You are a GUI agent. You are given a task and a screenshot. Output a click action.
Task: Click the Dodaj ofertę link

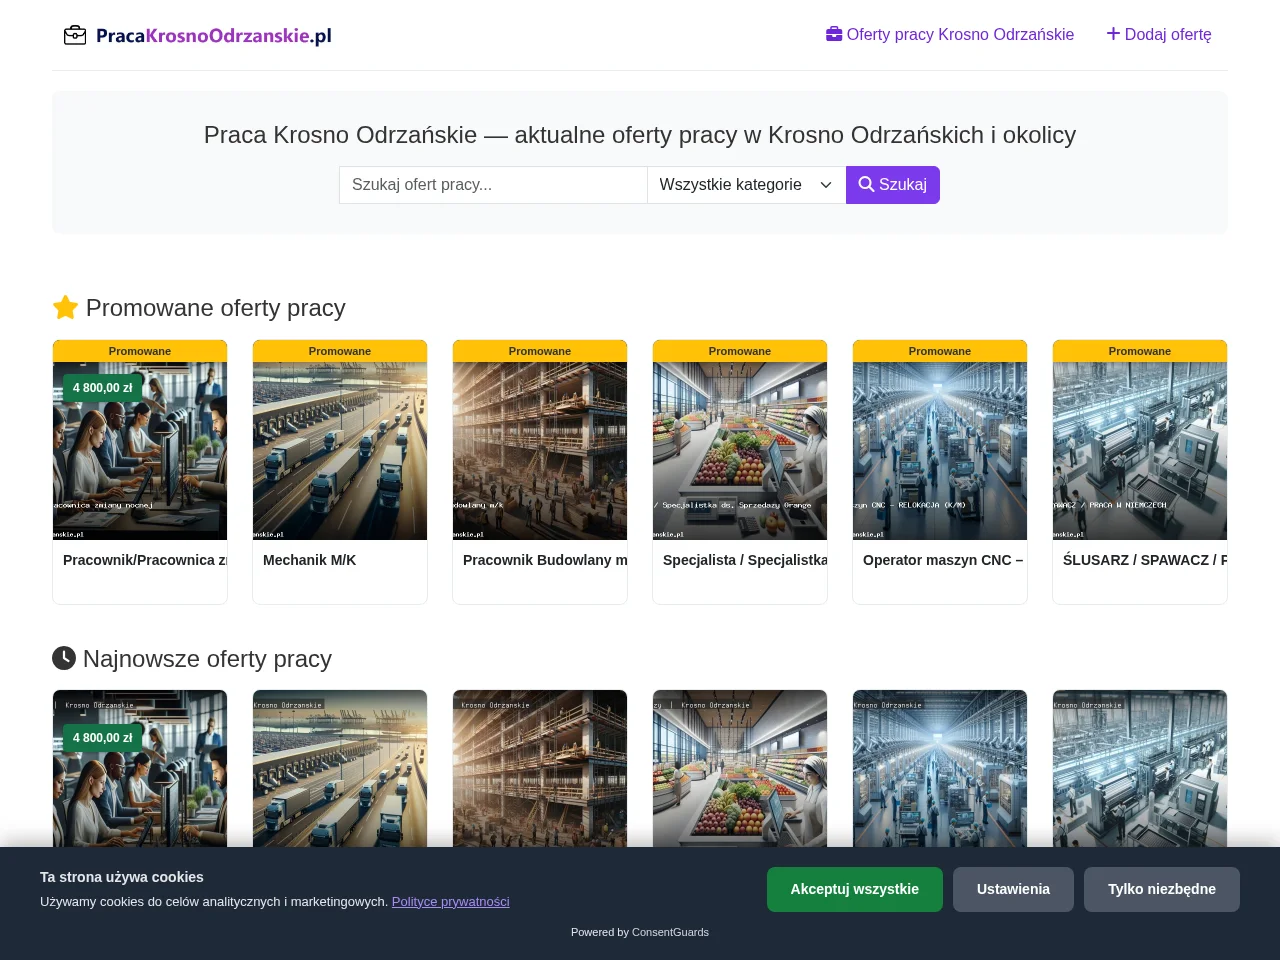click(x=1159, y=34)
